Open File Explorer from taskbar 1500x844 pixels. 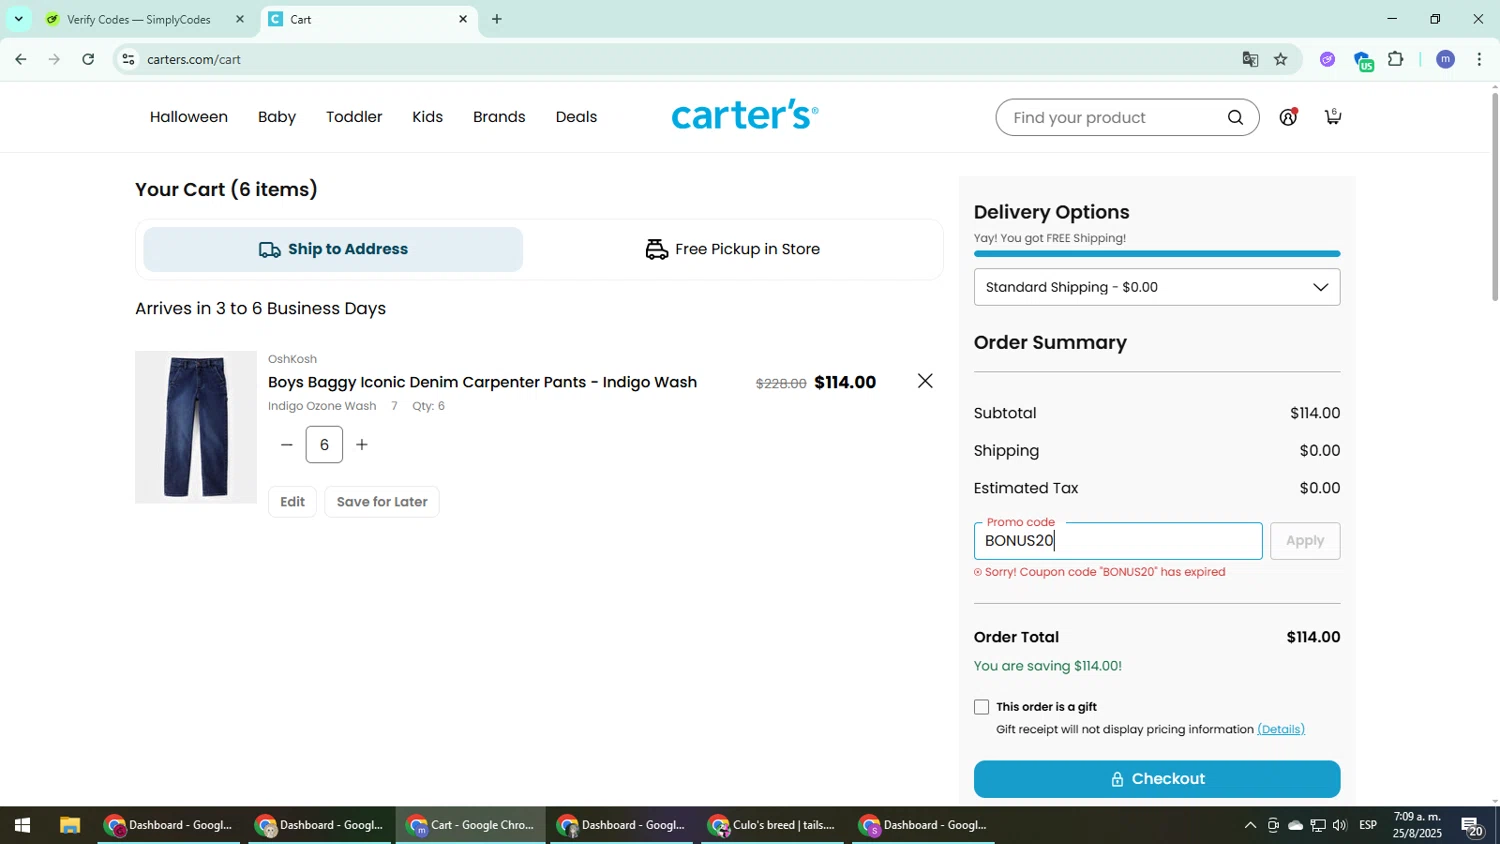(69, 826)
